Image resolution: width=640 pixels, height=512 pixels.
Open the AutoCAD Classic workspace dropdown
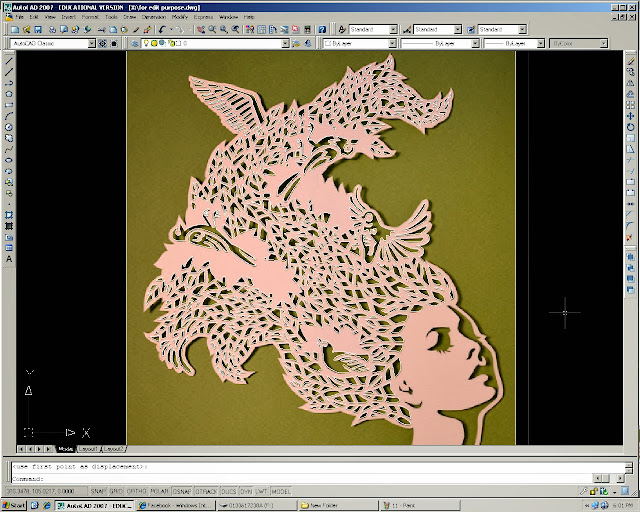tap(92, 43)
